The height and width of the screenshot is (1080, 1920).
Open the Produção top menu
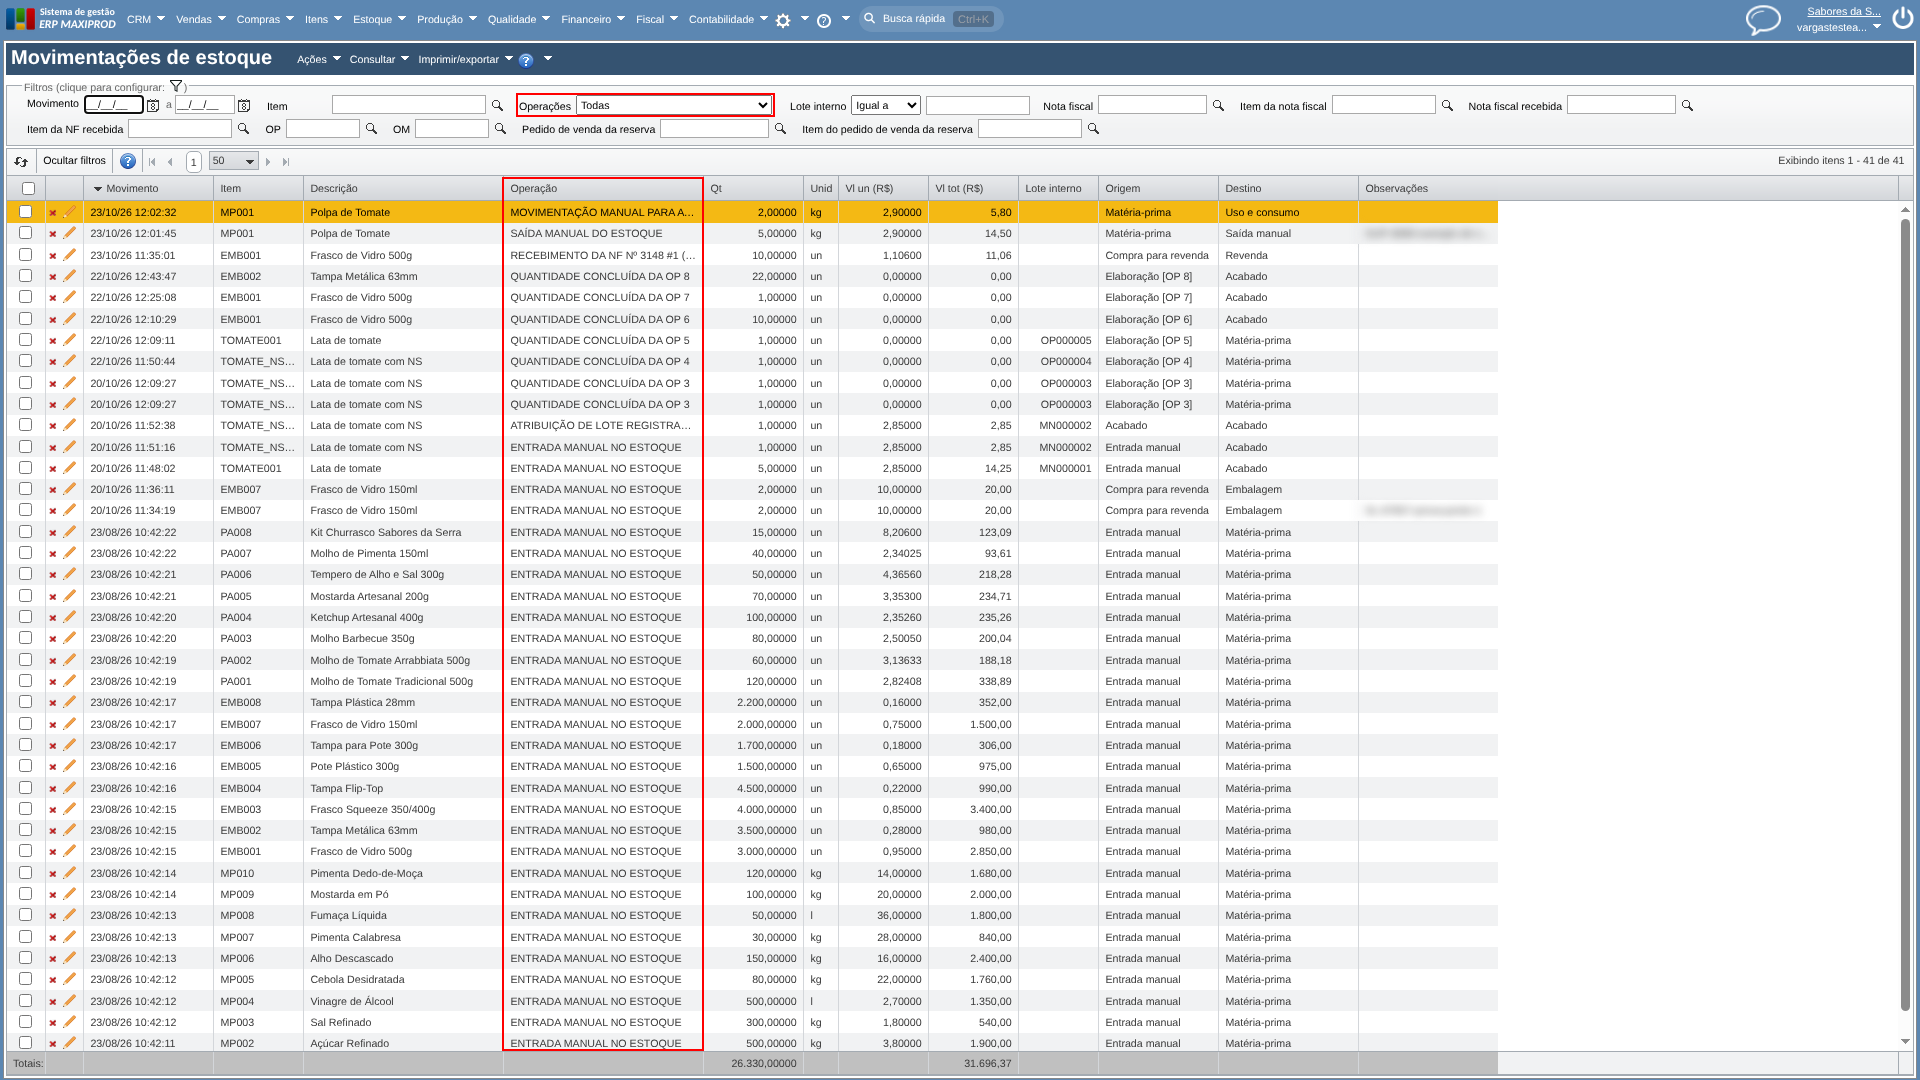click(x=446, y=19)
